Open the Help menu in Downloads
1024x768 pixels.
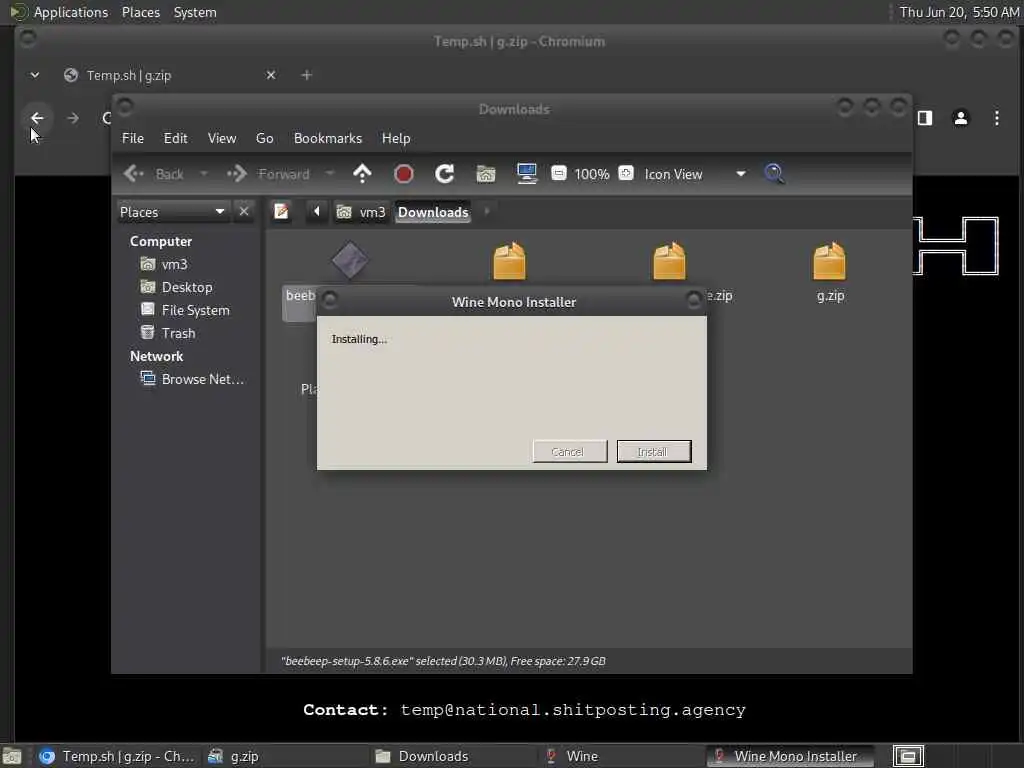pos(396,138)
